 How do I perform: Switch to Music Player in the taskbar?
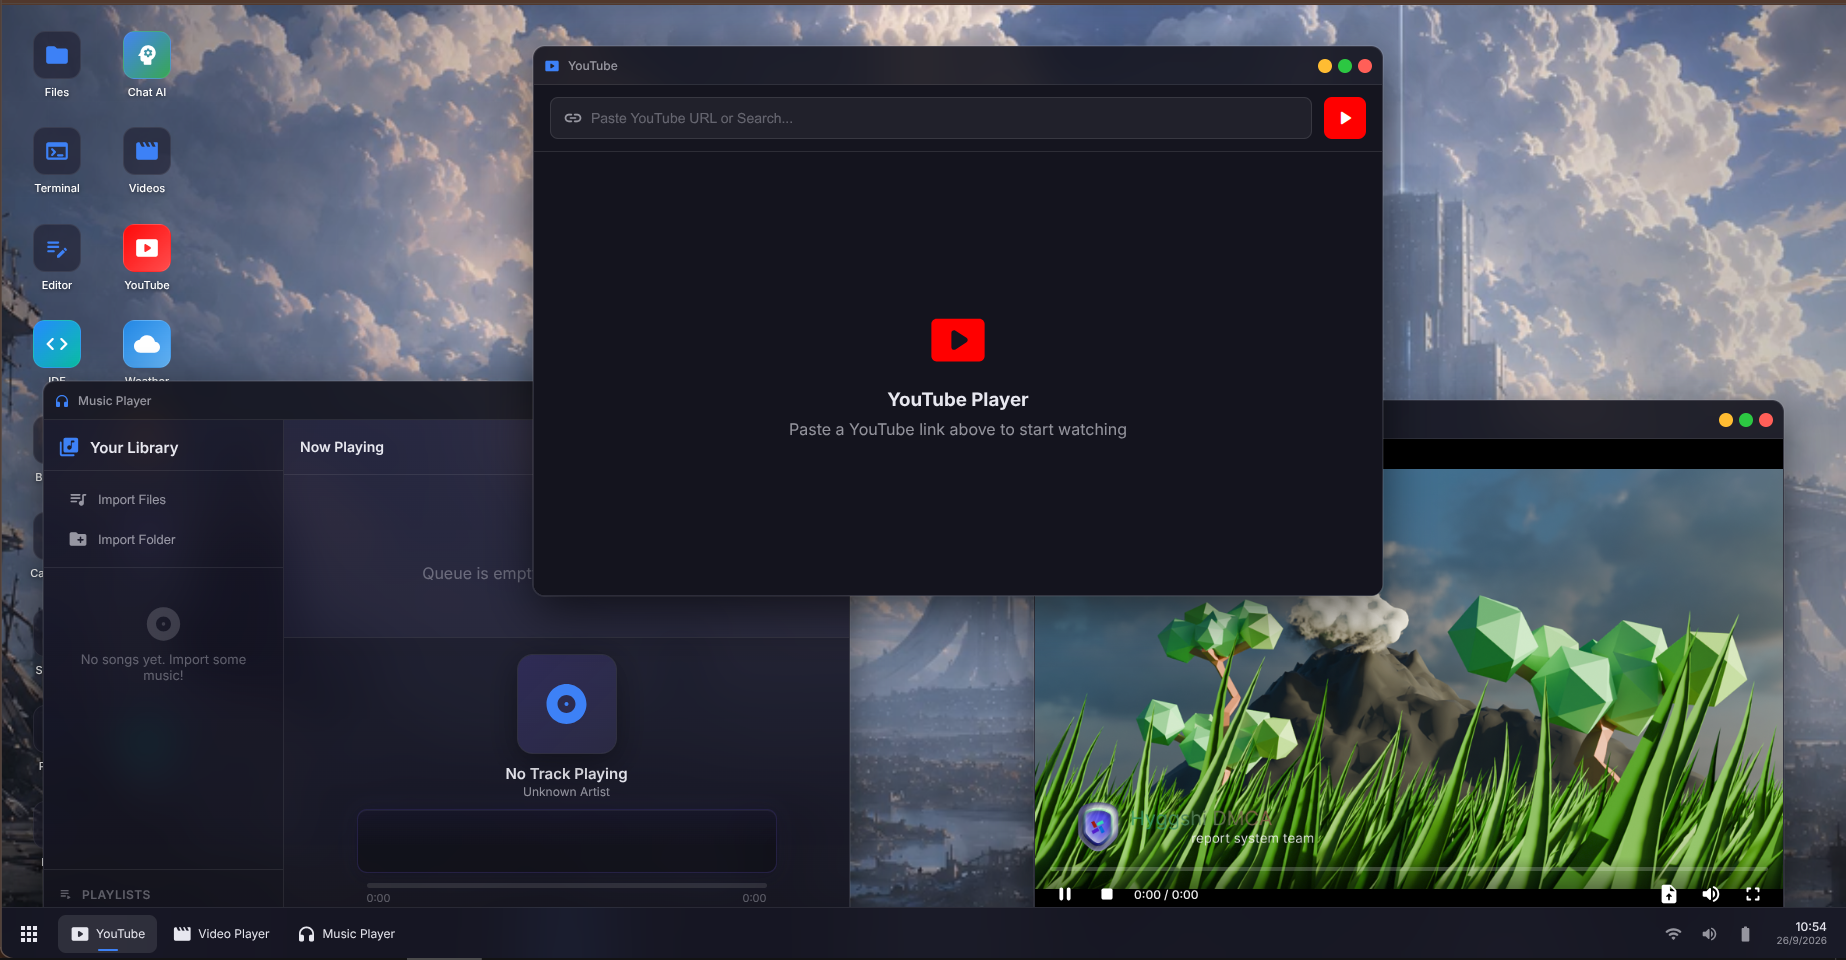coord(347,934)
